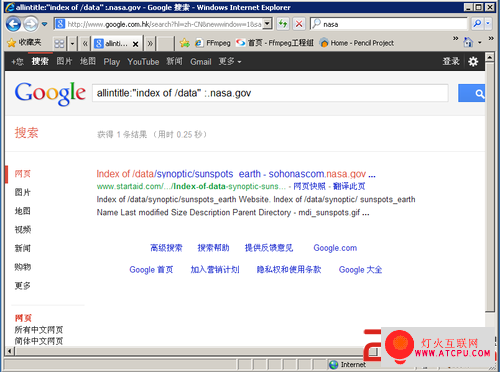Viewport: 500px width, 372px height.
Task: Open the FFmpeg favorites bar link
Action: [213, 43]
